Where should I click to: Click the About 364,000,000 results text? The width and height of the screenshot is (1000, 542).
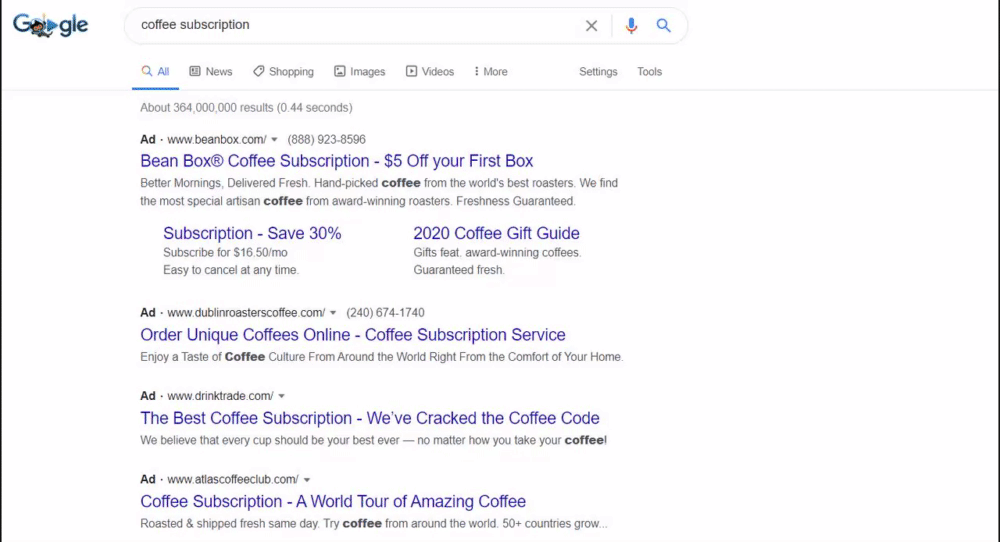click(246, 108)
